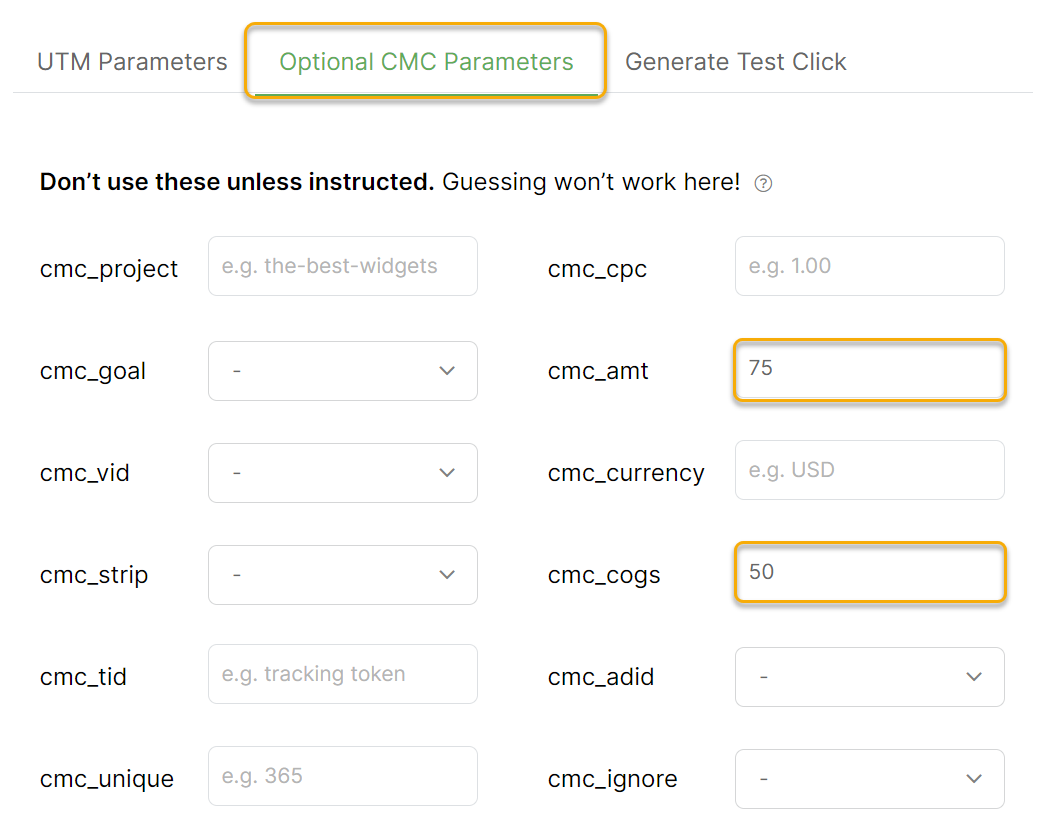This screenshot has height=824, width=1040.
Task: Click the cmc_goal dropdown chevron arrow
Action: [447, 371]
